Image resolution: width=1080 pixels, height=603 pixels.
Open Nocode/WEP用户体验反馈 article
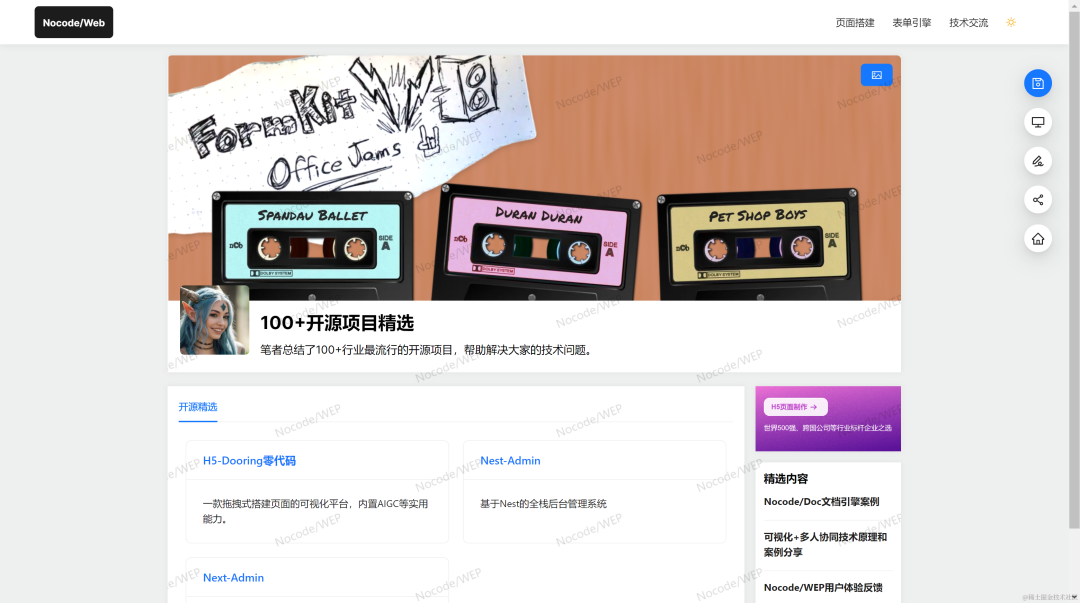click(823, 588)
